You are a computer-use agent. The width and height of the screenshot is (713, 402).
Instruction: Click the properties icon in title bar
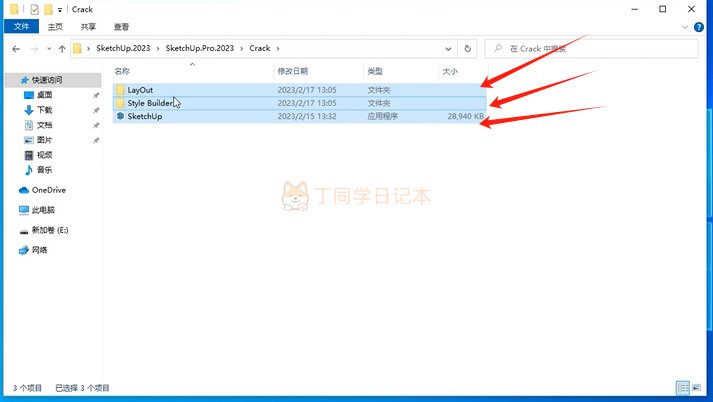click(35, 9)
